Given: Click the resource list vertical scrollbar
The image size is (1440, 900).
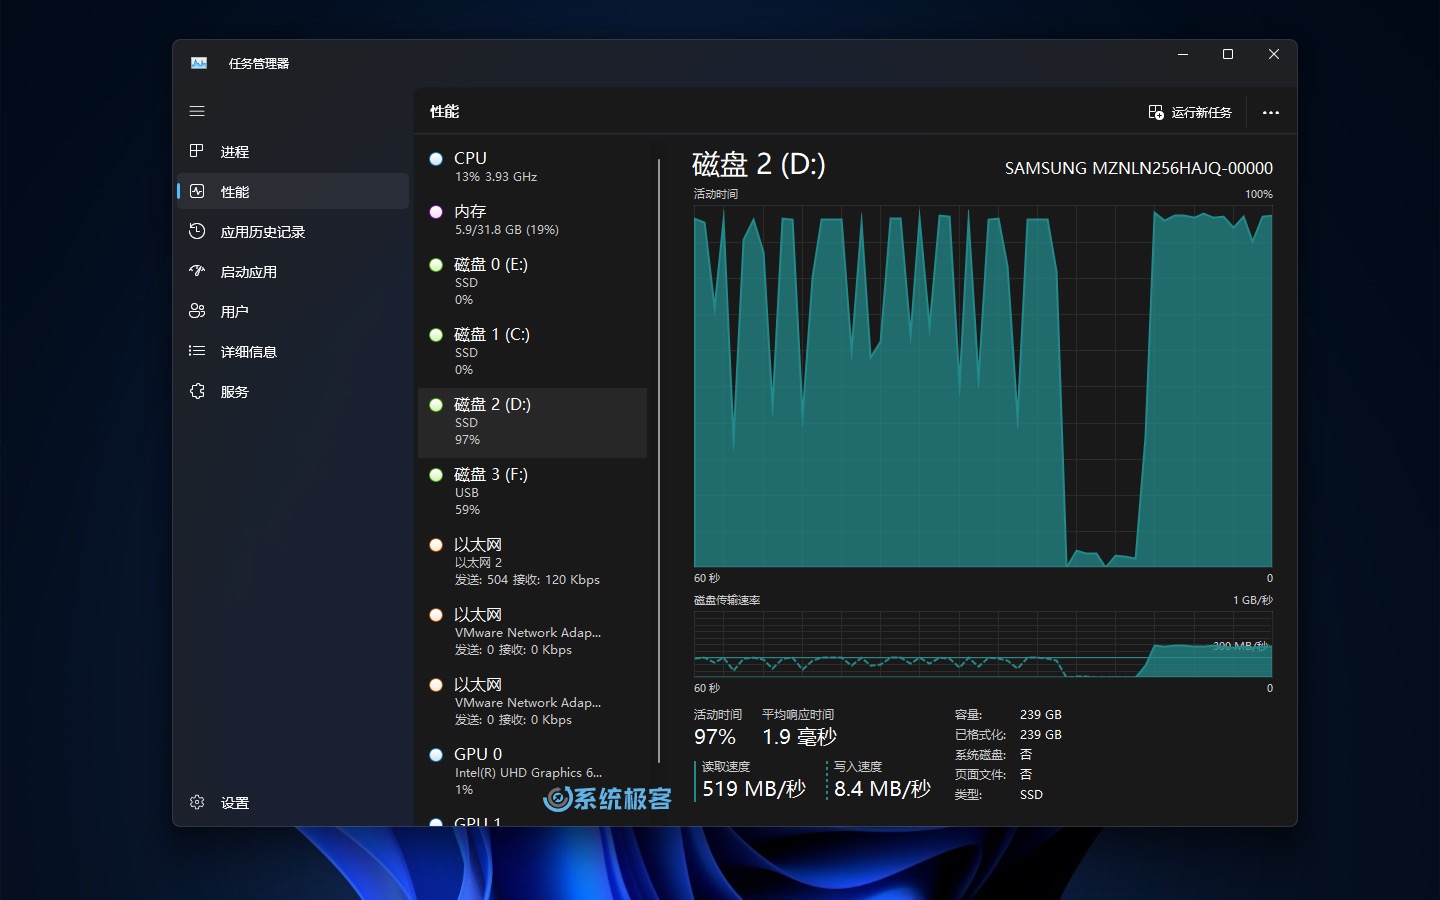Looking at the screenshot, I should tap(658, 460).
